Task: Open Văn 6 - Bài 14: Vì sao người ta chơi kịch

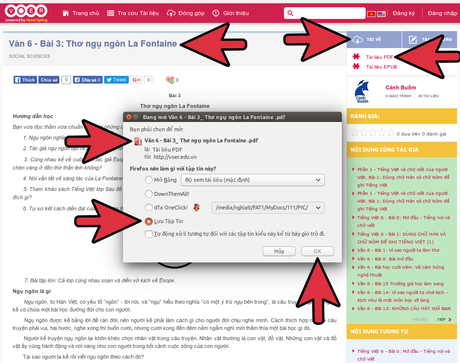Action: 403,296
